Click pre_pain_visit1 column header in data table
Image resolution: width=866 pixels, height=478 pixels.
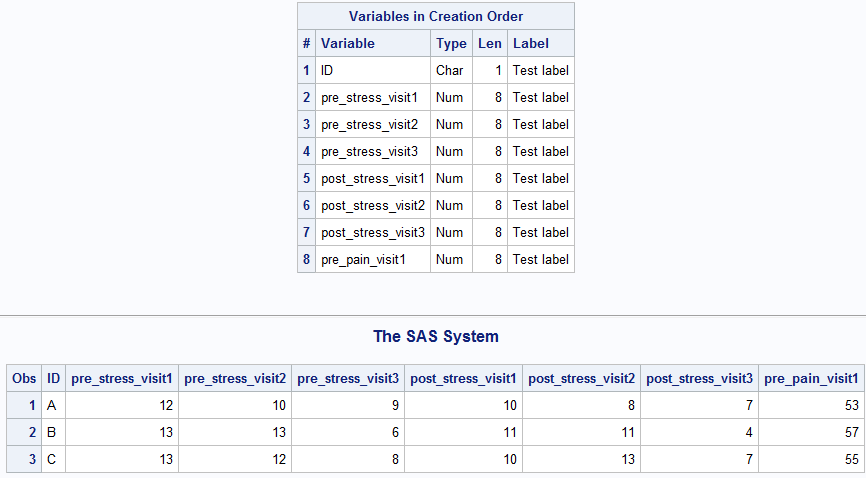[811, 378]
